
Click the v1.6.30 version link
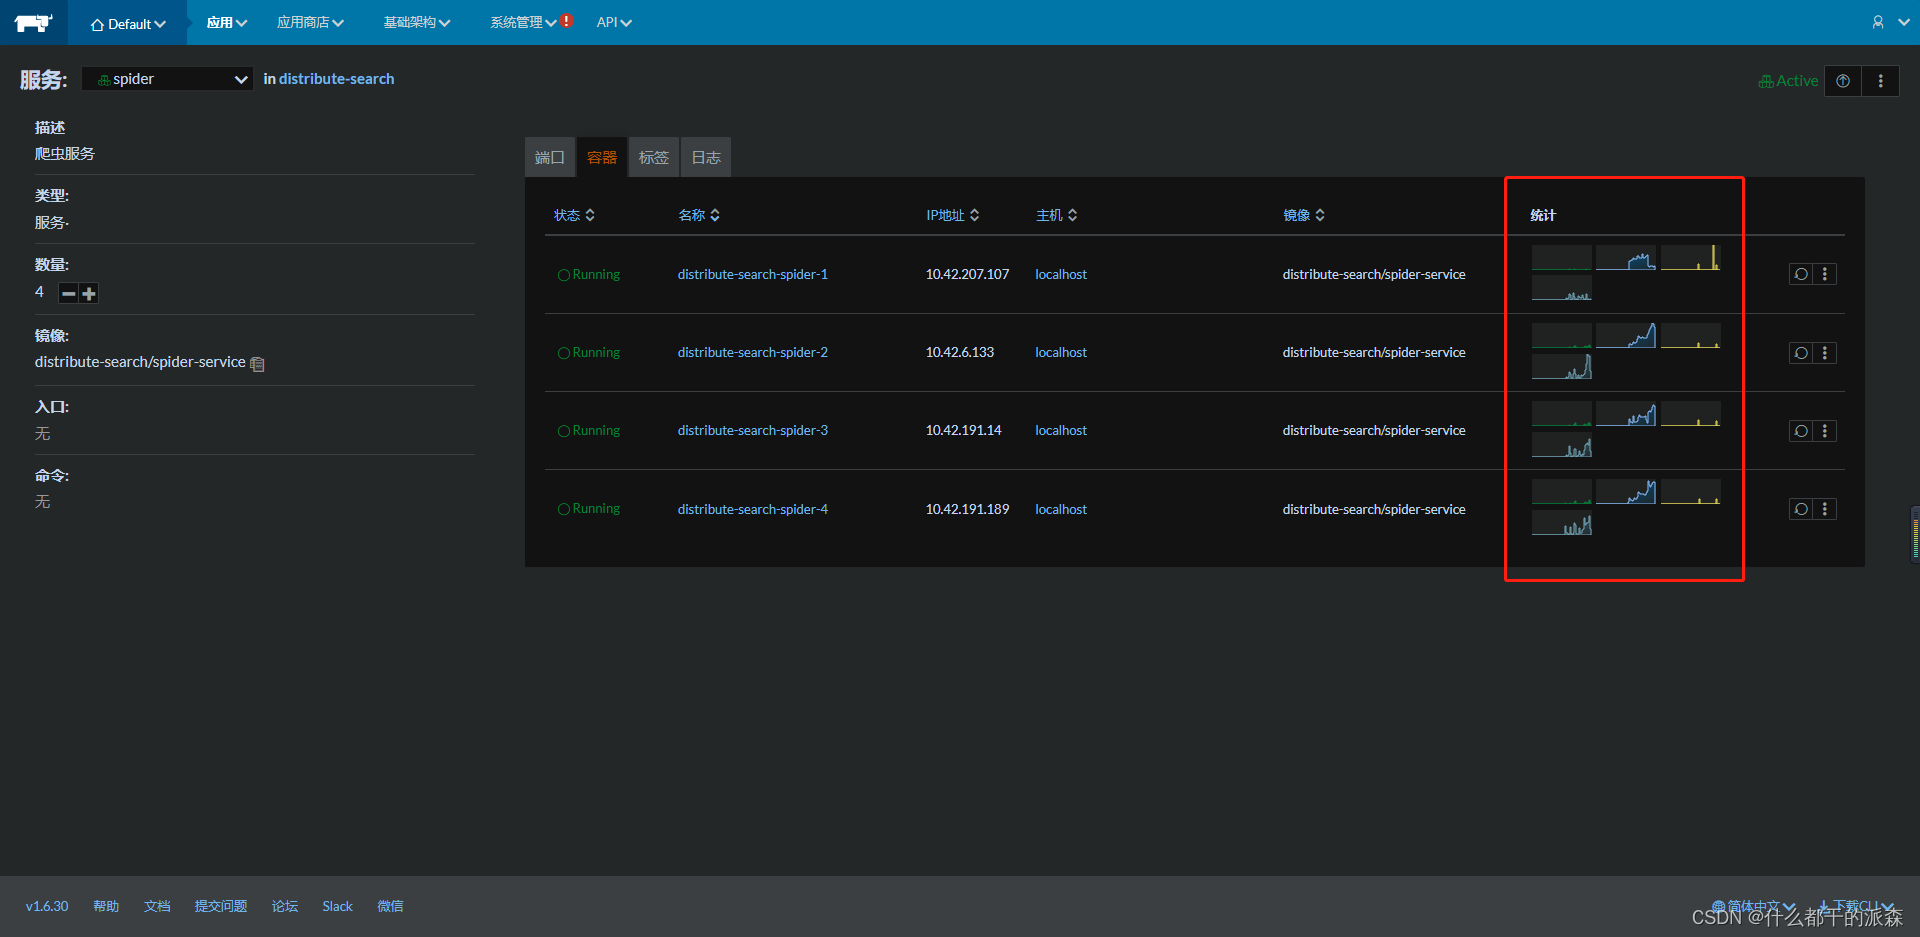47,906
